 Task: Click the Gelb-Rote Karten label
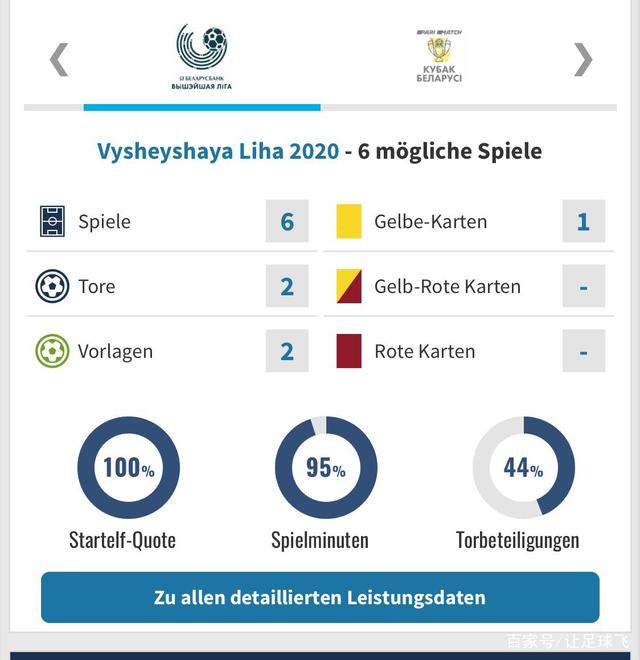click(x=447, y=286)
